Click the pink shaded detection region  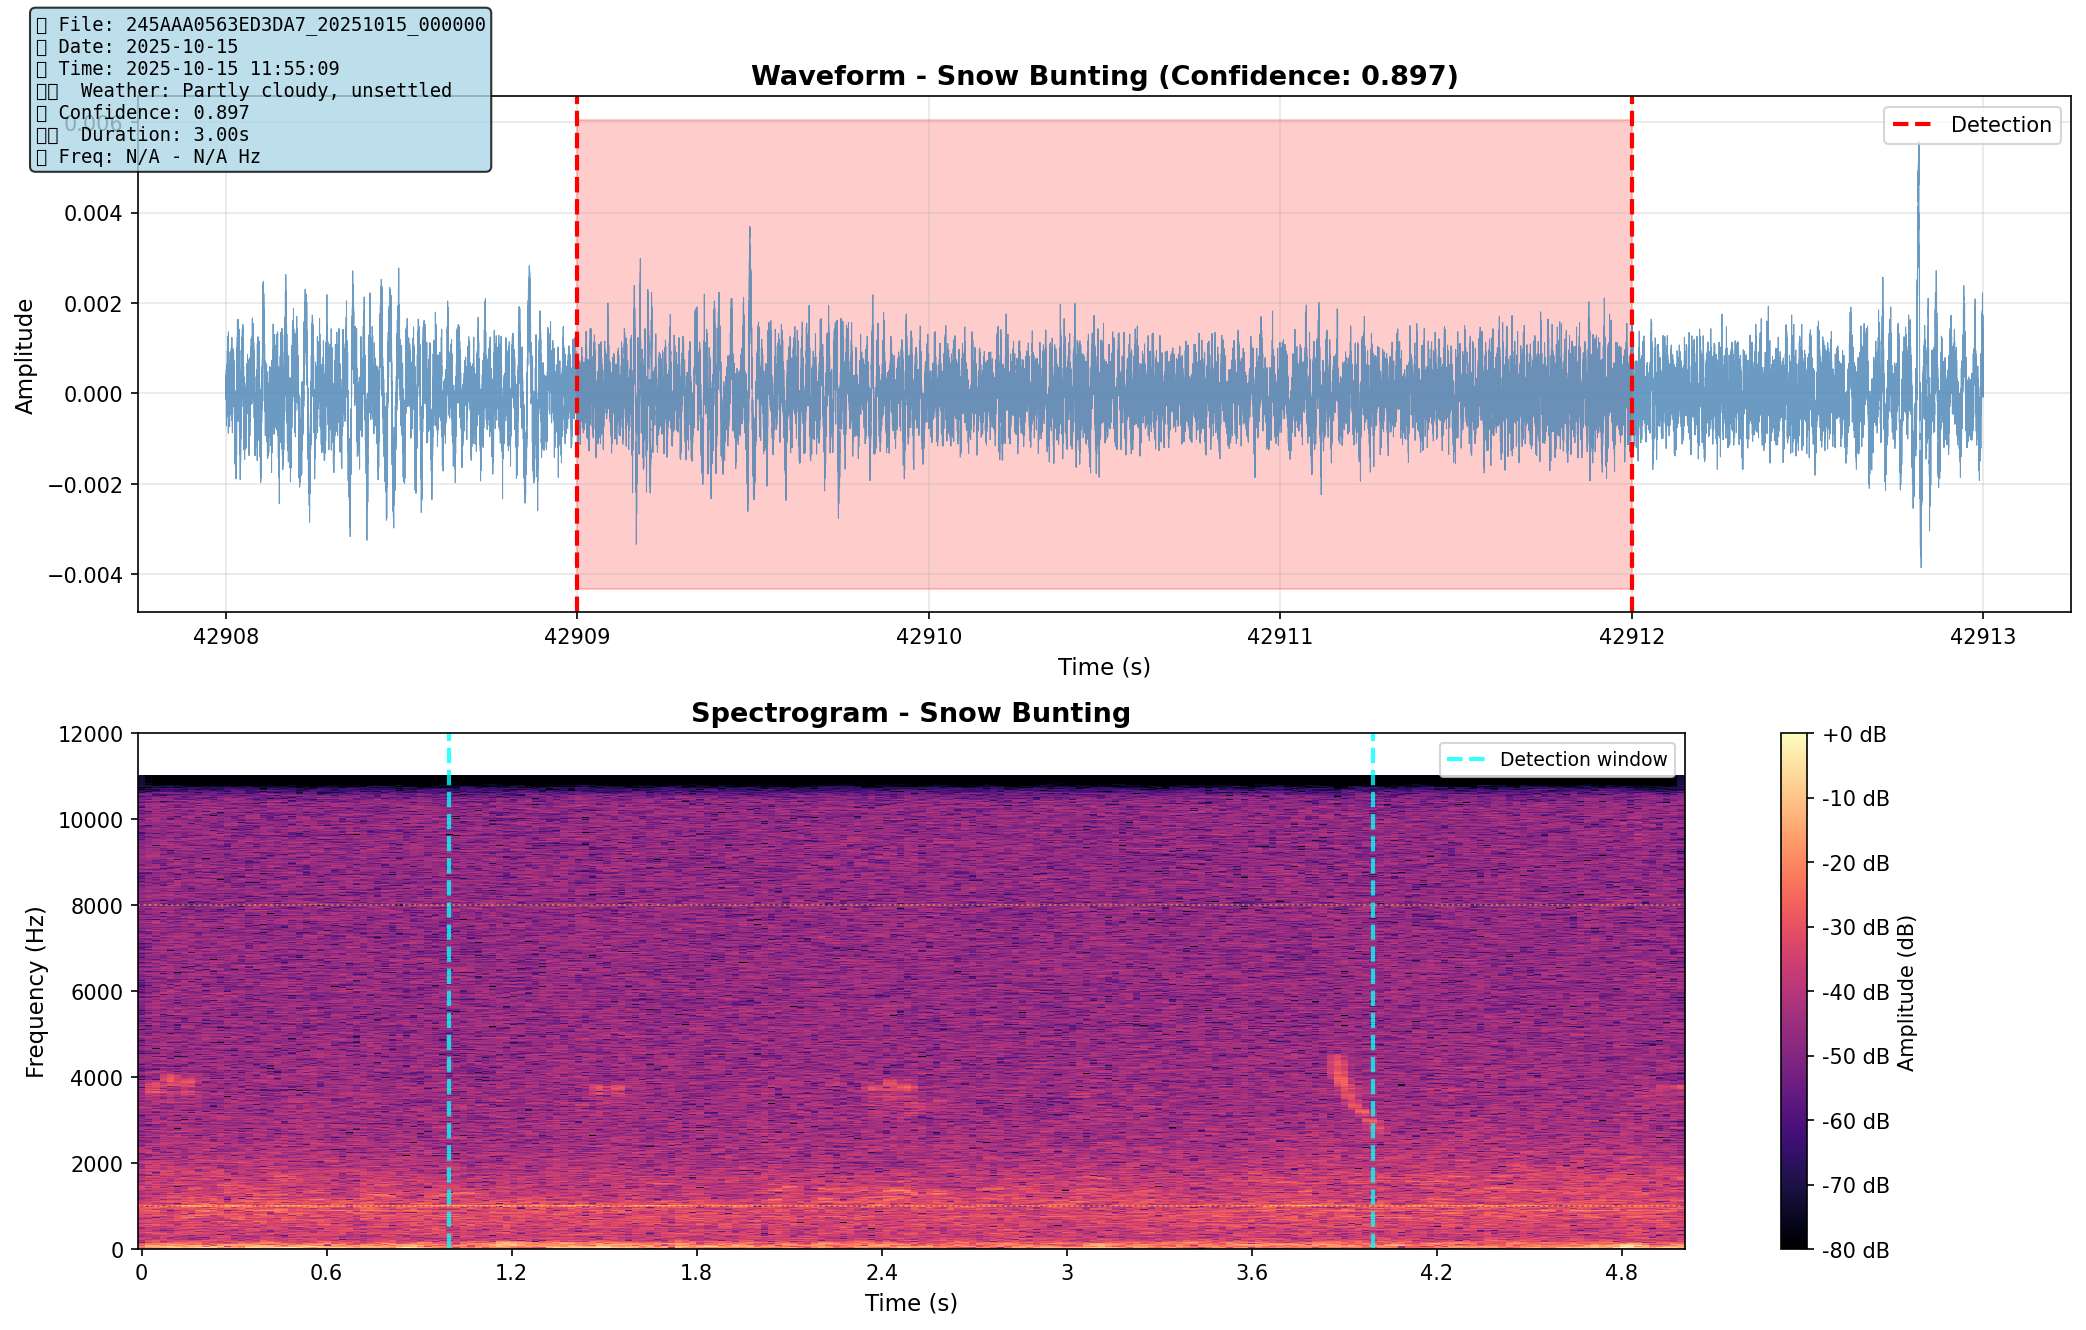pos(1100,200)
